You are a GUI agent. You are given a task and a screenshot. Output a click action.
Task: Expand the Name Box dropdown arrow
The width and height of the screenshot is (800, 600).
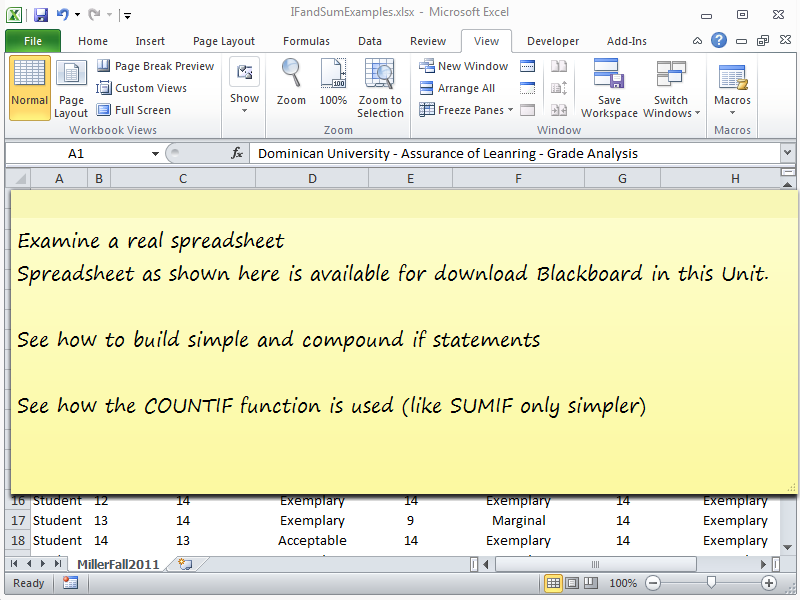155,154
